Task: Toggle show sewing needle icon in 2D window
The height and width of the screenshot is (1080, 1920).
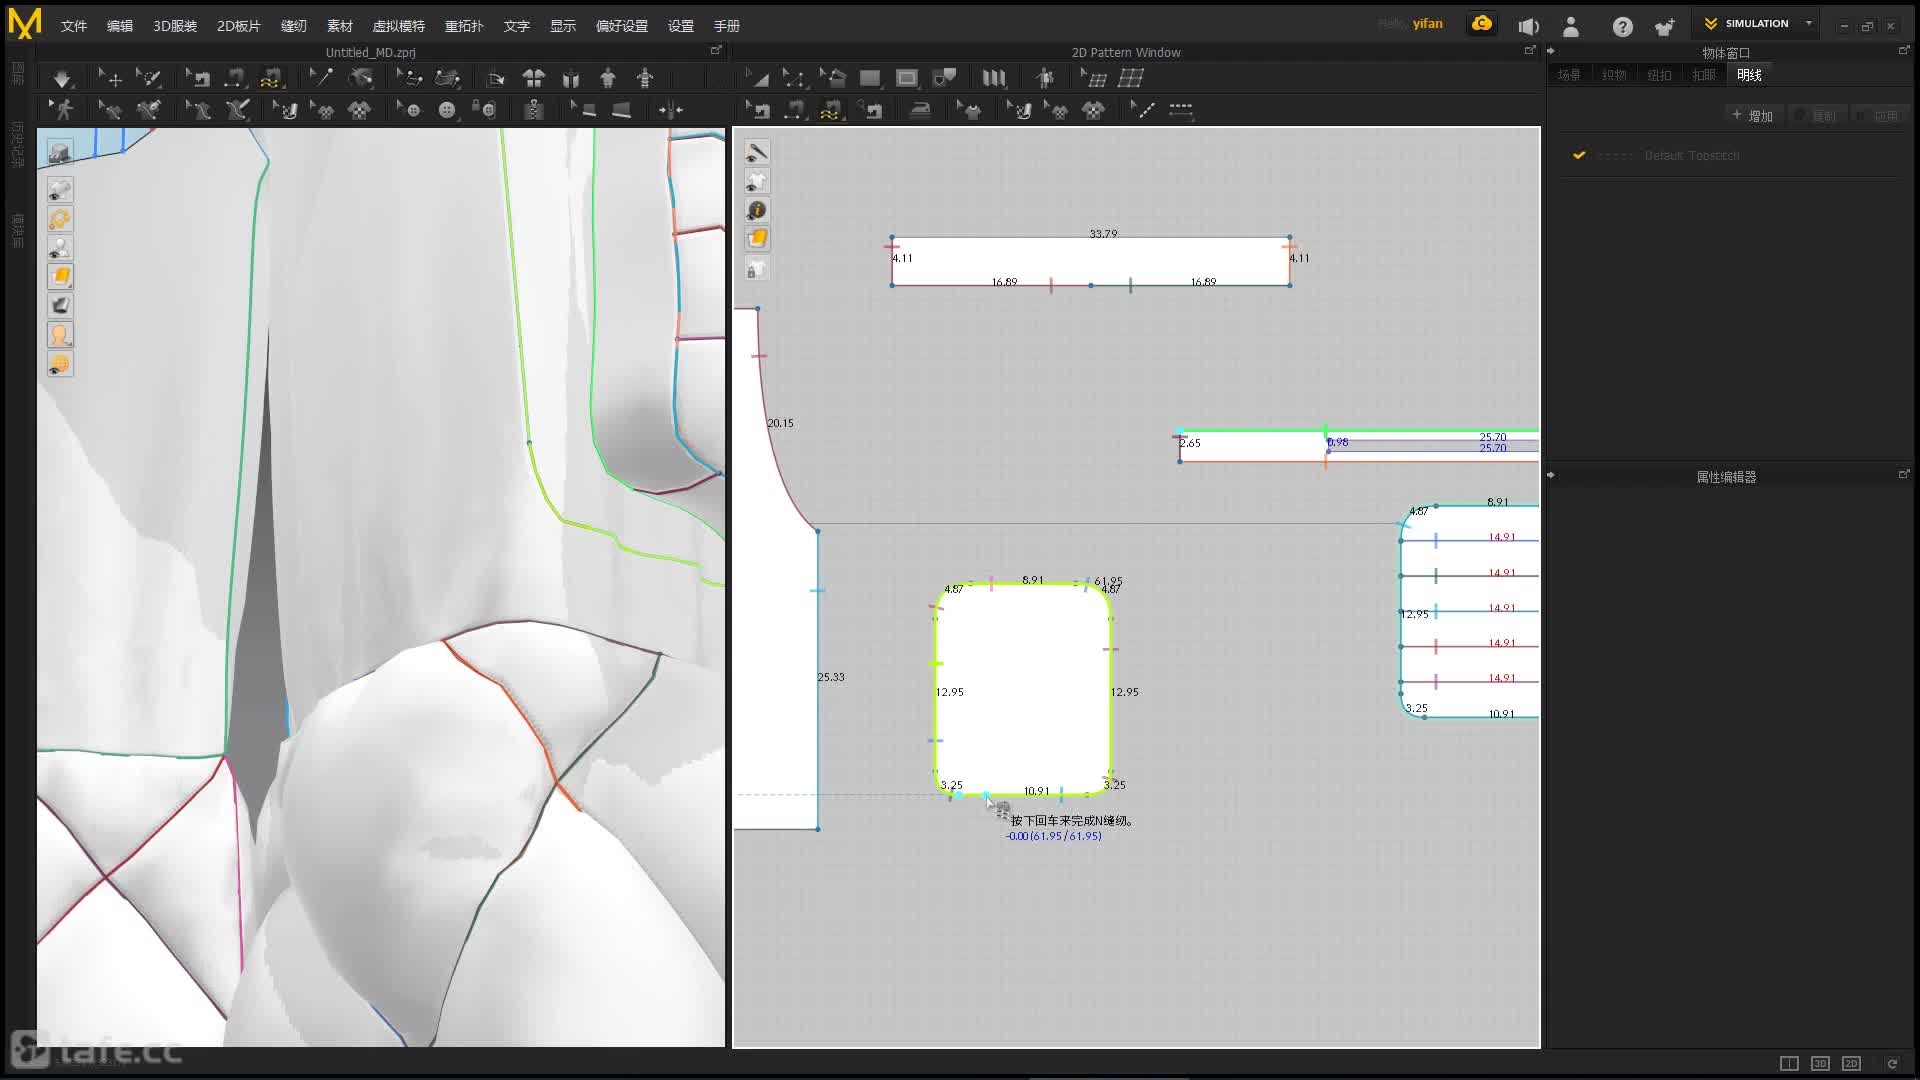Action: pos(757,152)
